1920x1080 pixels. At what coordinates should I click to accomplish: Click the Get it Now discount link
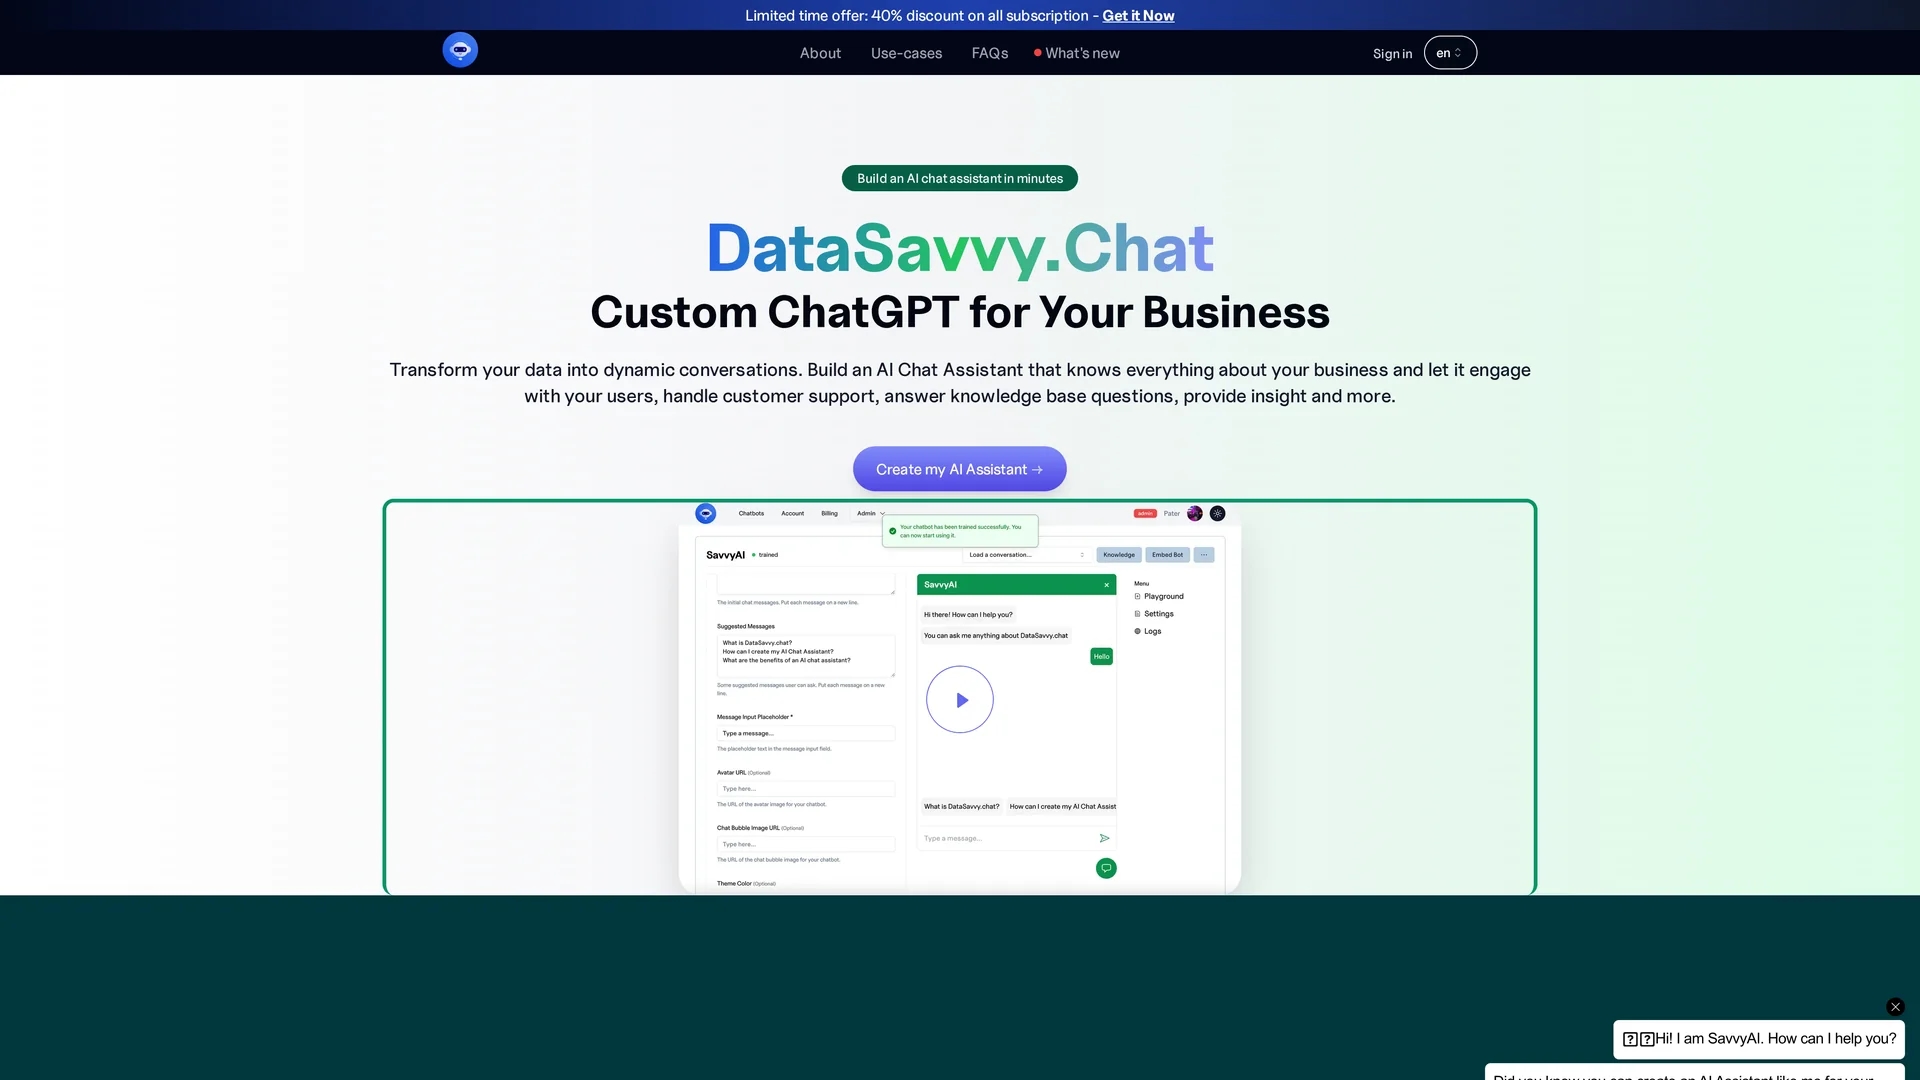pos(1138,16)
